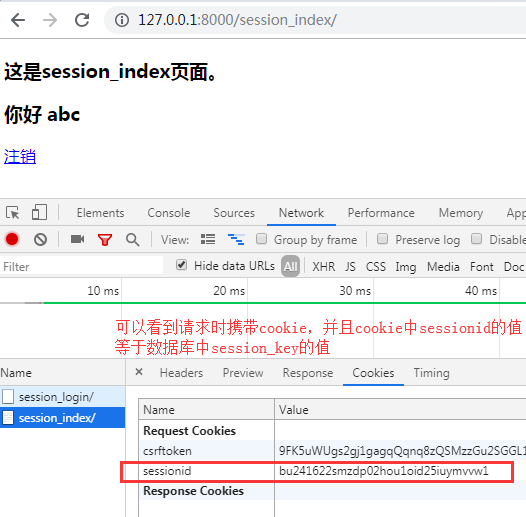Reload the page with the refresh icon
This screenshot has height=517, width=526.
coord(82,20)
